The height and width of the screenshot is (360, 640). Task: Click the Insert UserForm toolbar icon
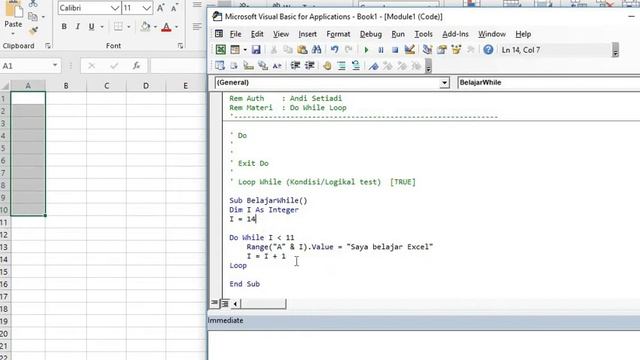(x=235, y=50)
